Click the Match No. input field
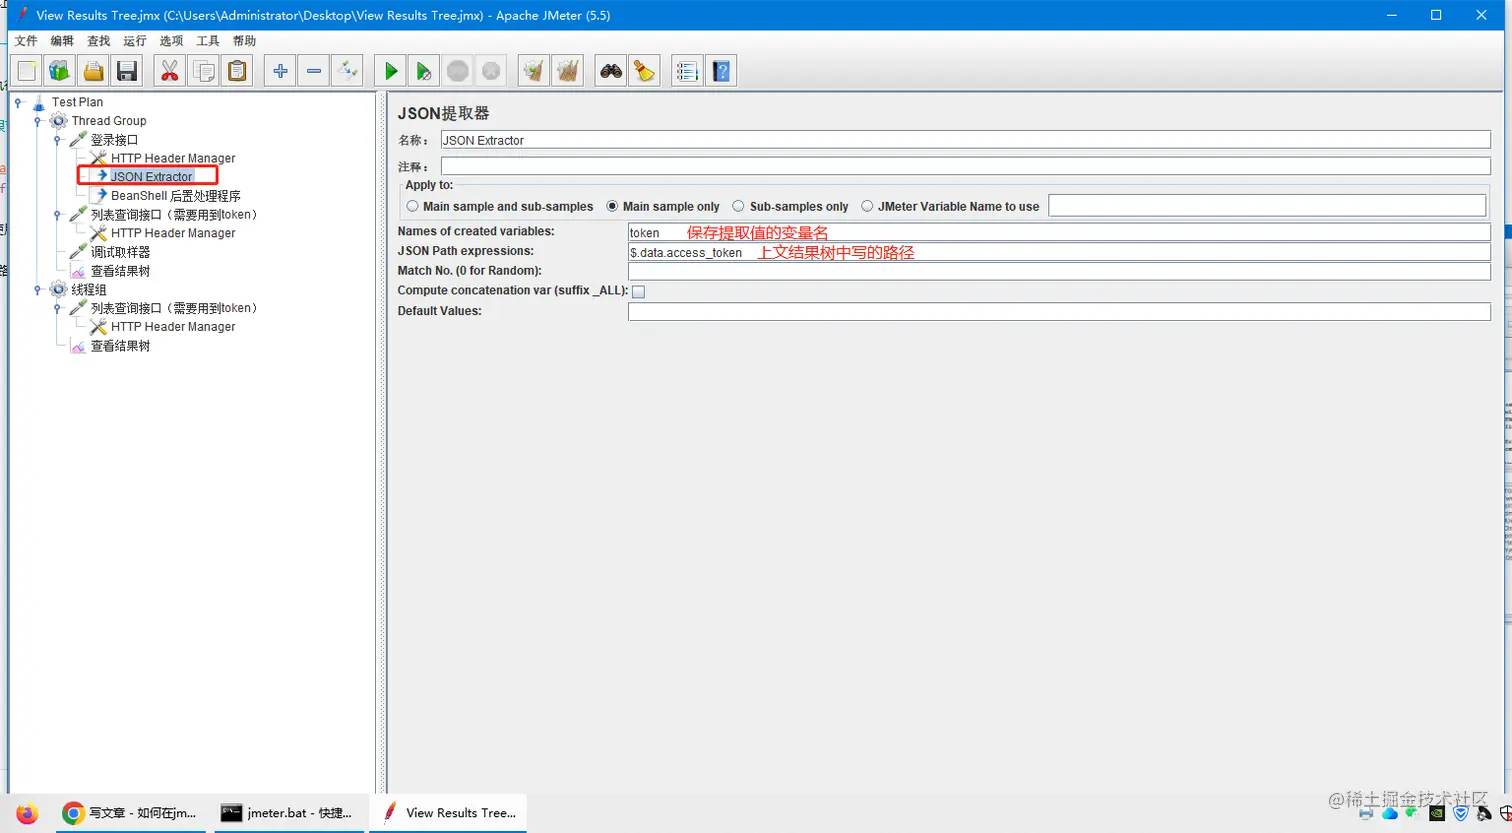Screen dimensions: 1512x833 pyautogui.click(x=1059, y=271)
